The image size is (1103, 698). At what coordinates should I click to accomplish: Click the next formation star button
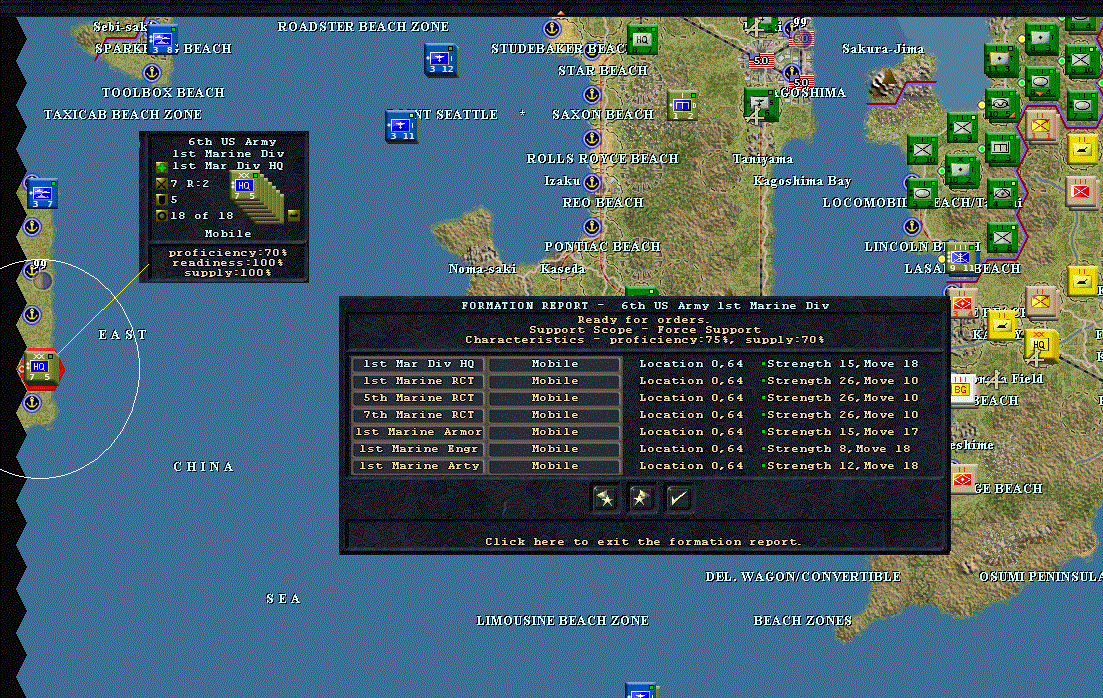coord(641,499)
